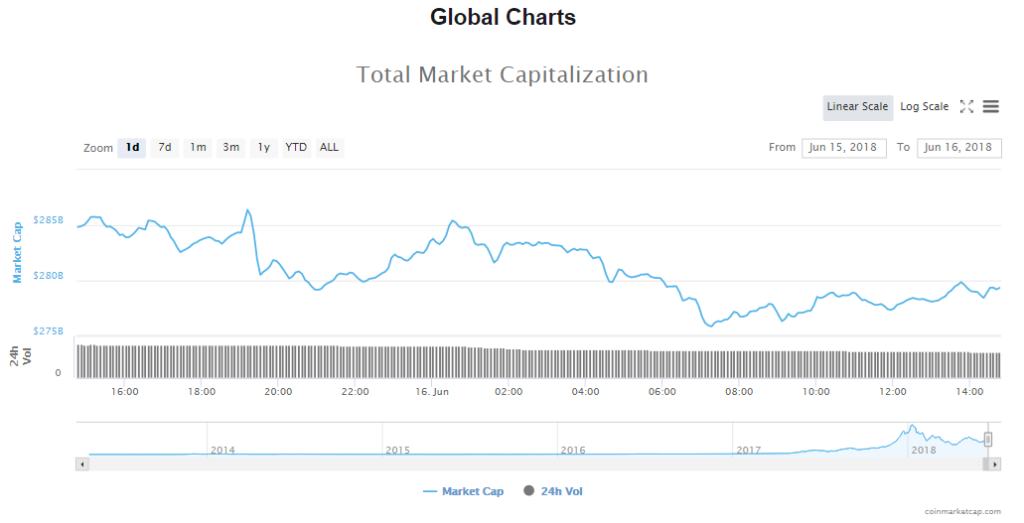This screenshot has height=523, width=1024.
Task: Click the From date field
Action: (x=843, y=148)
